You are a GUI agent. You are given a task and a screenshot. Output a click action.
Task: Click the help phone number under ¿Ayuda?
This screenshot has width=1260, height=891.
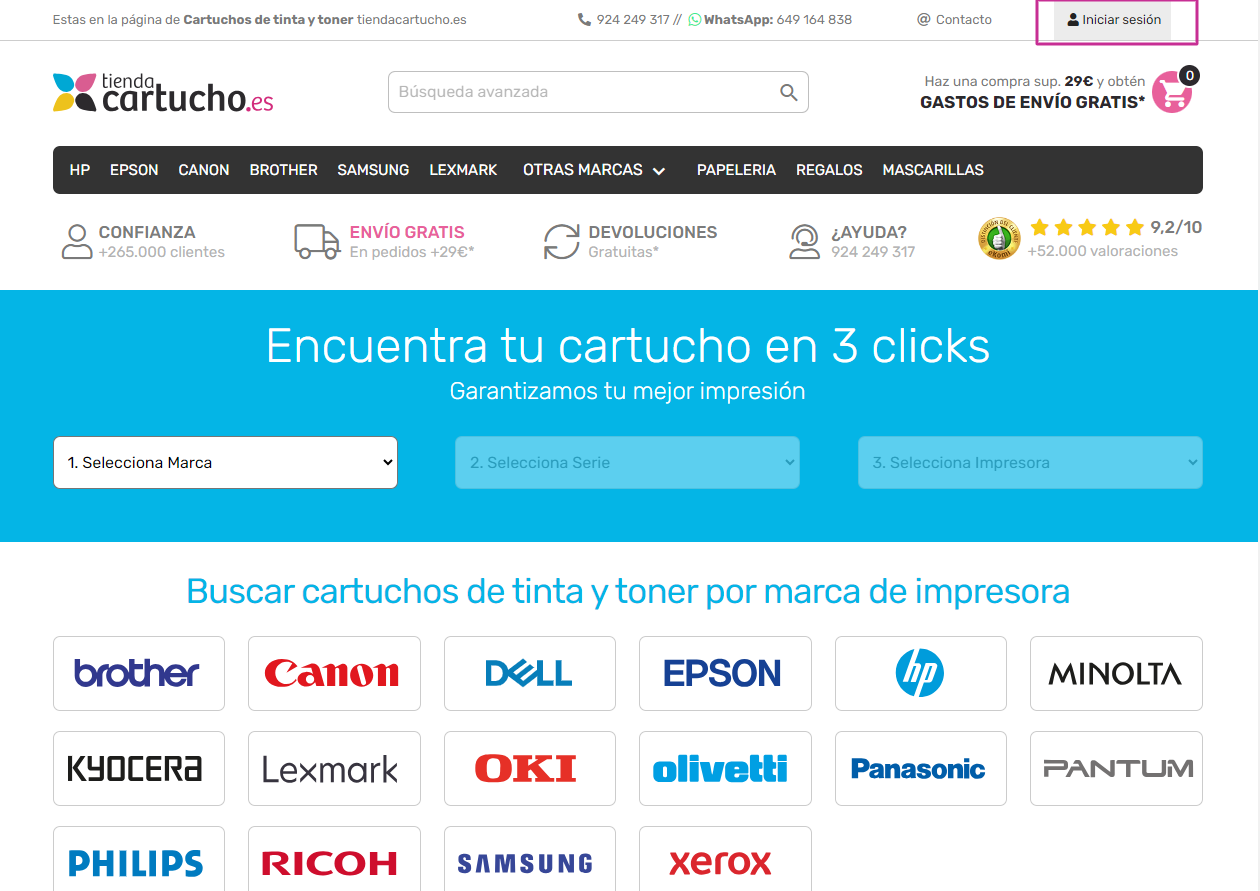[x=873, y=252]
